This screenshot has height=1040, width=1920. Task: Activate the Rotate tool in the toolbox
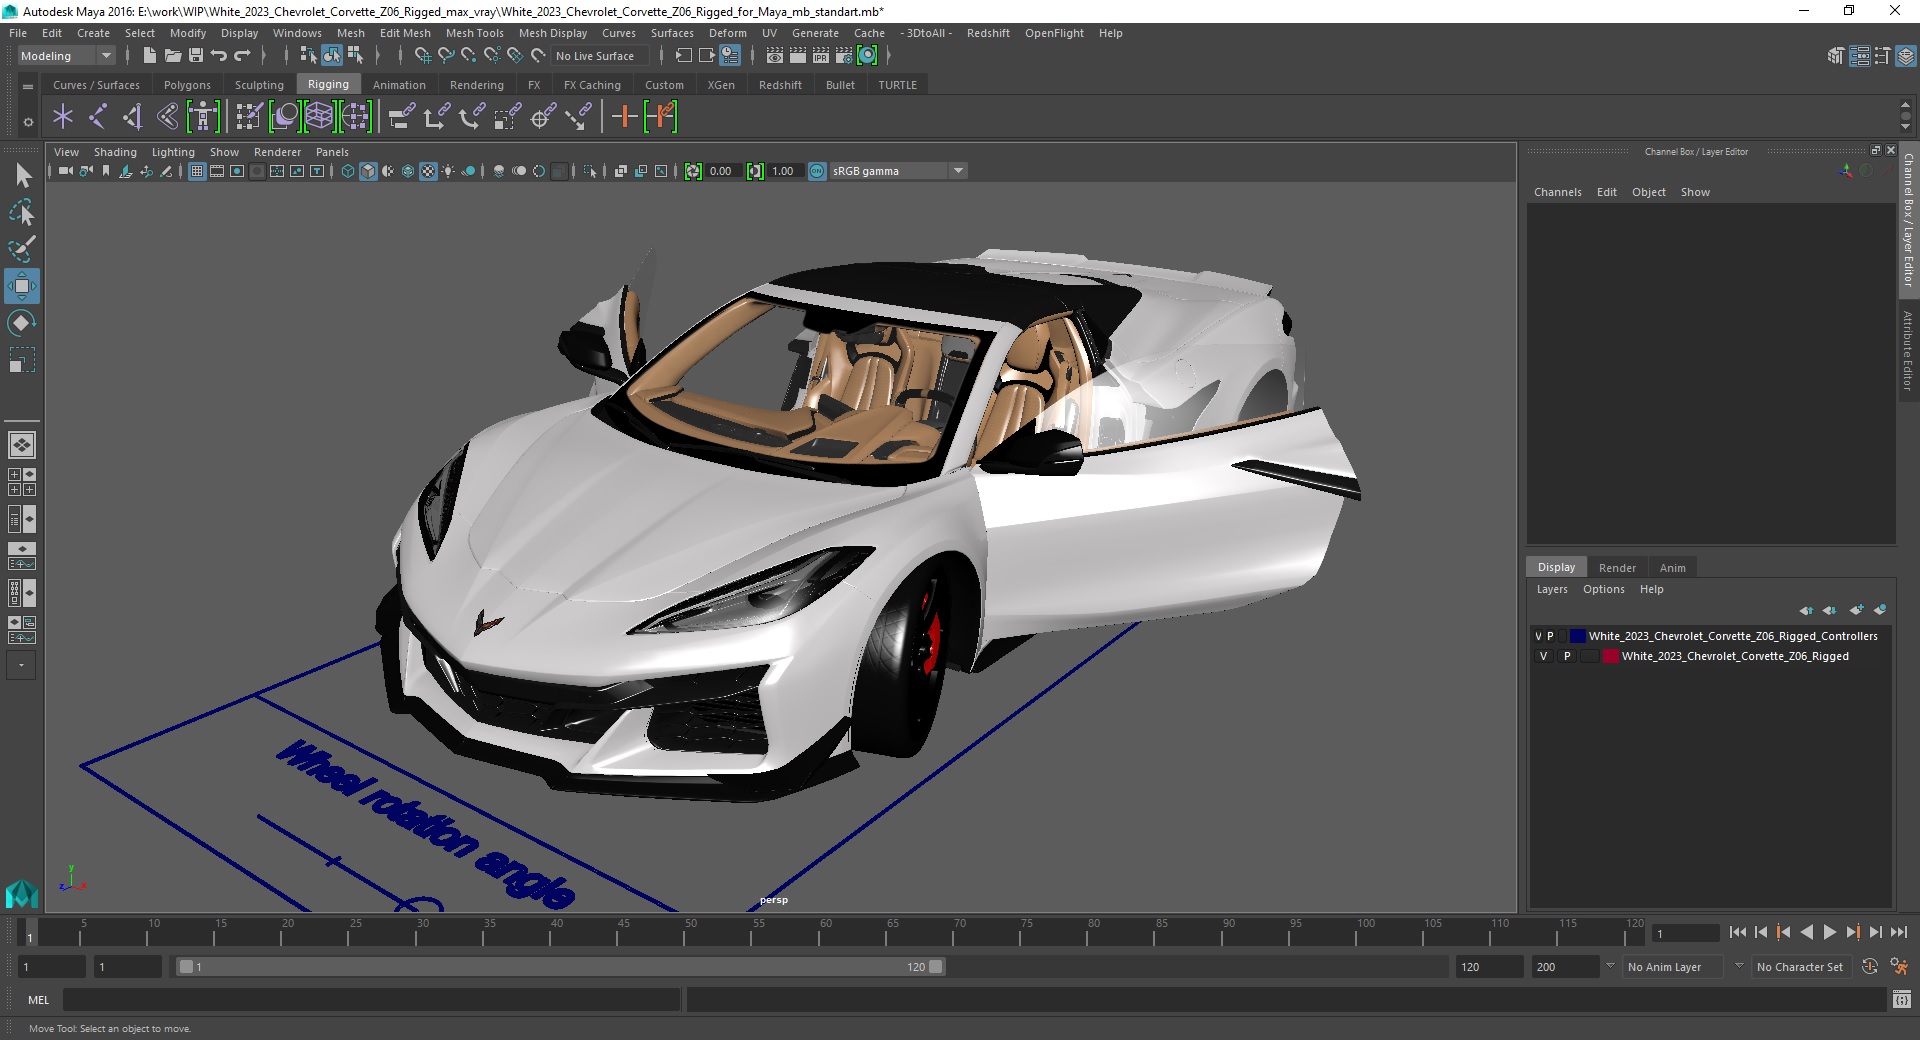point(22,323)
